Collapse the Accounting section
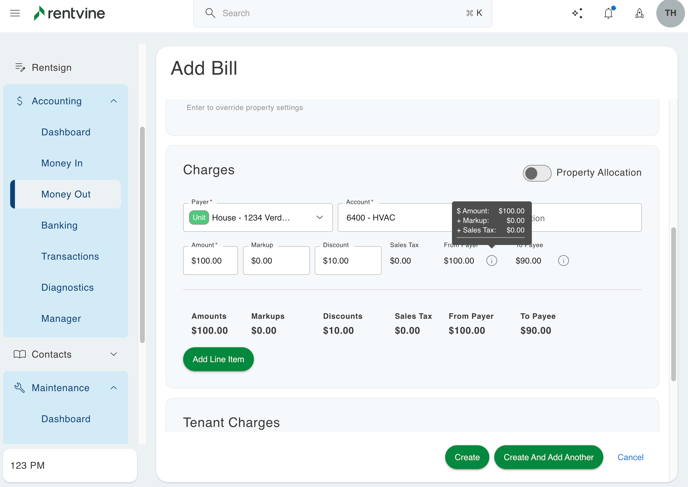The height and width of the screenshot is (487, 688). pyautogui.click(x=113, y=101)
